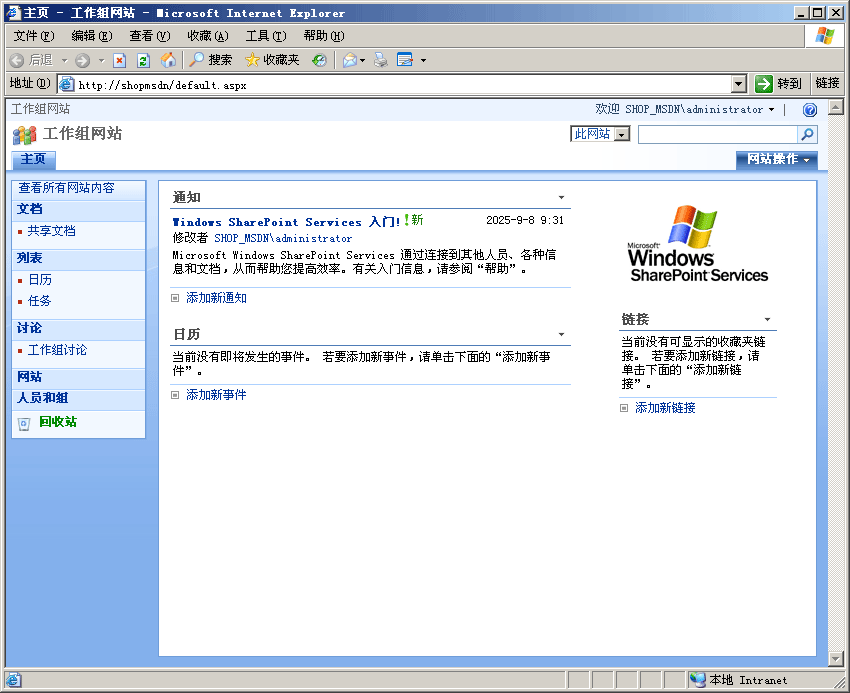Image resolution: width=850 pixels, height=693 pixels.
Task: Open the 文件 menu
Action: [x=34, y=36]
